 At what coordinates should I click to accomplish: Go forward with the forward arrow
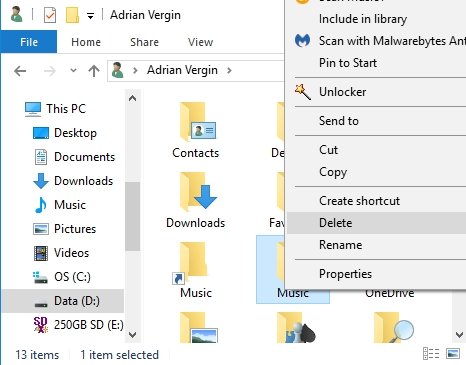(50, 71)
